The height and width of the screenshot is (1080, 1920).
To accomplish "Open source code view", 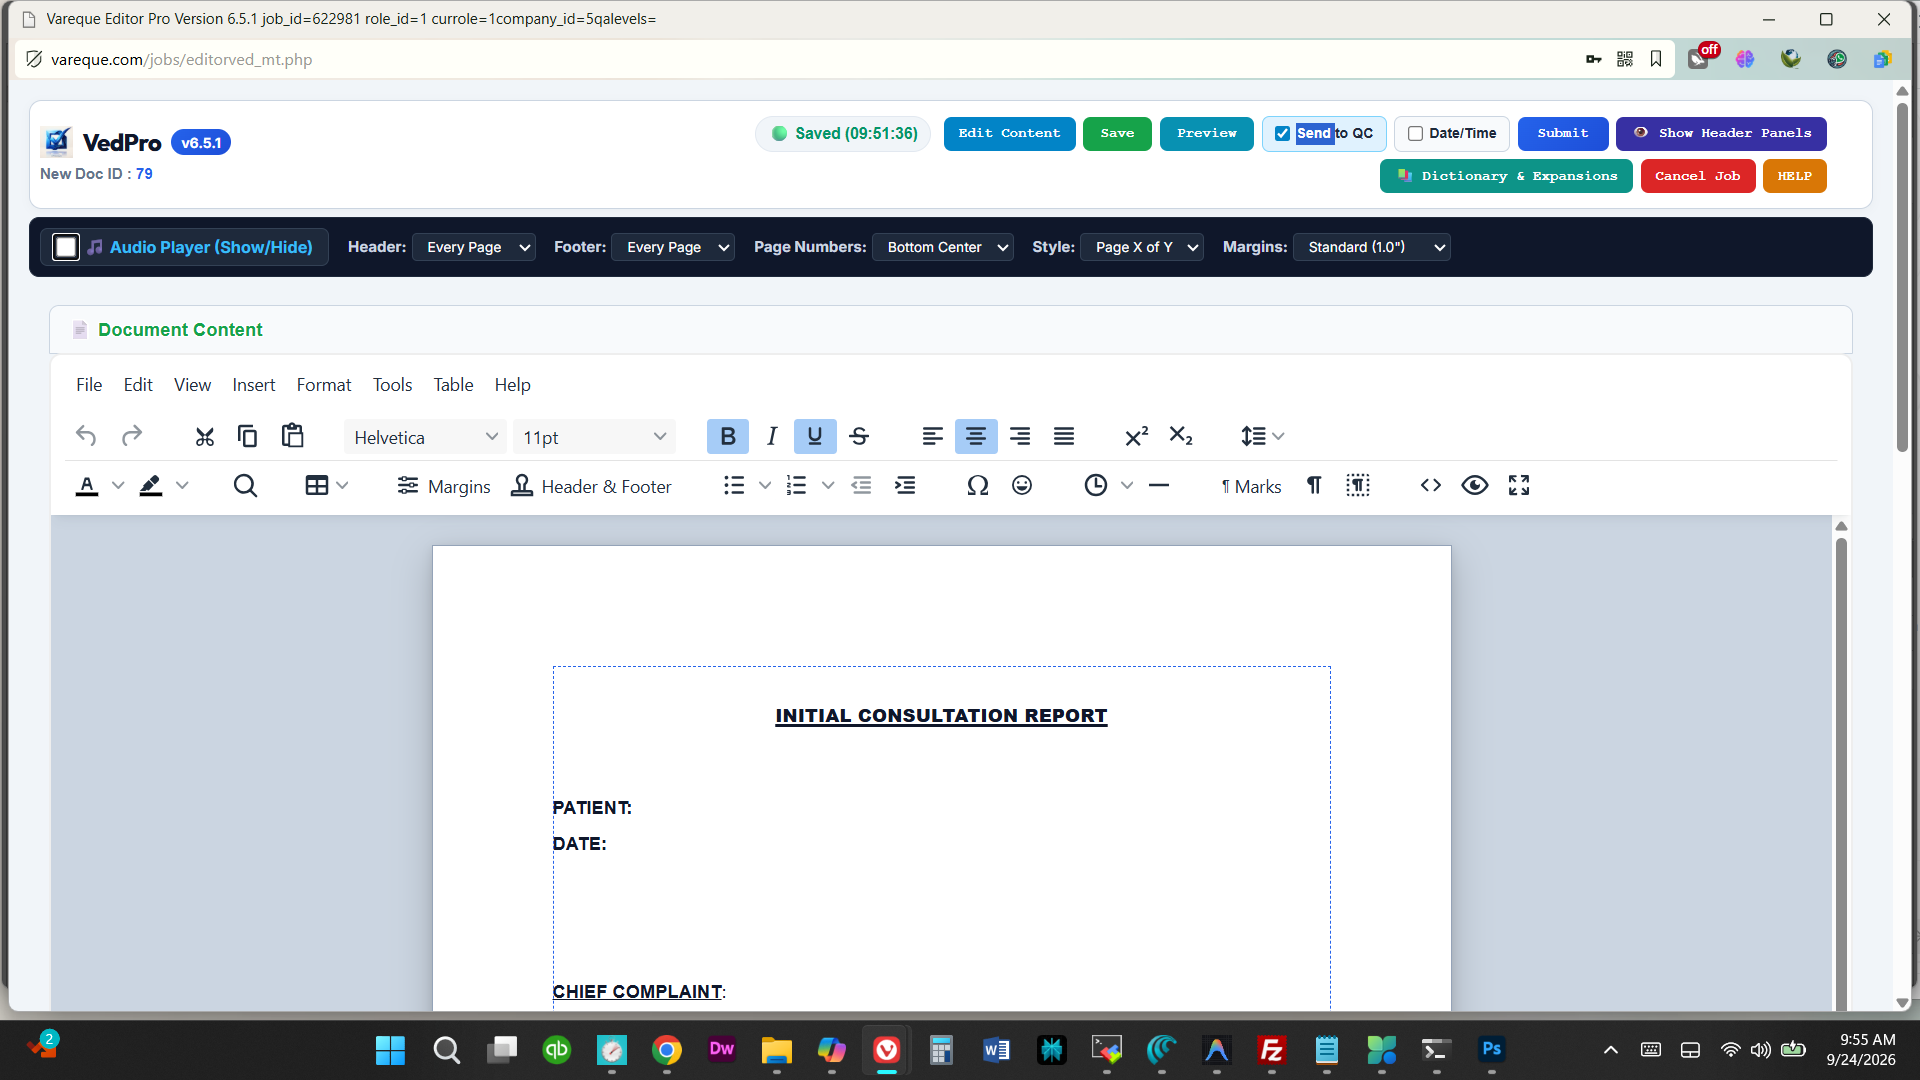I will pos(1431,486).
